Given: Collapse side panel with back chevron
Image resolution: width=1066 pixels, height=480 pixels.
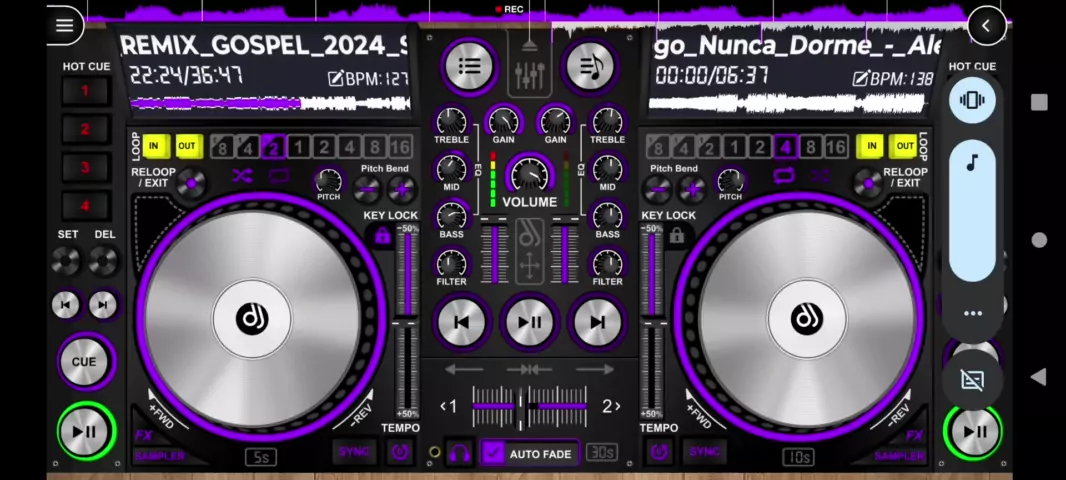Looking at the screenshot, I should [986, 26].
